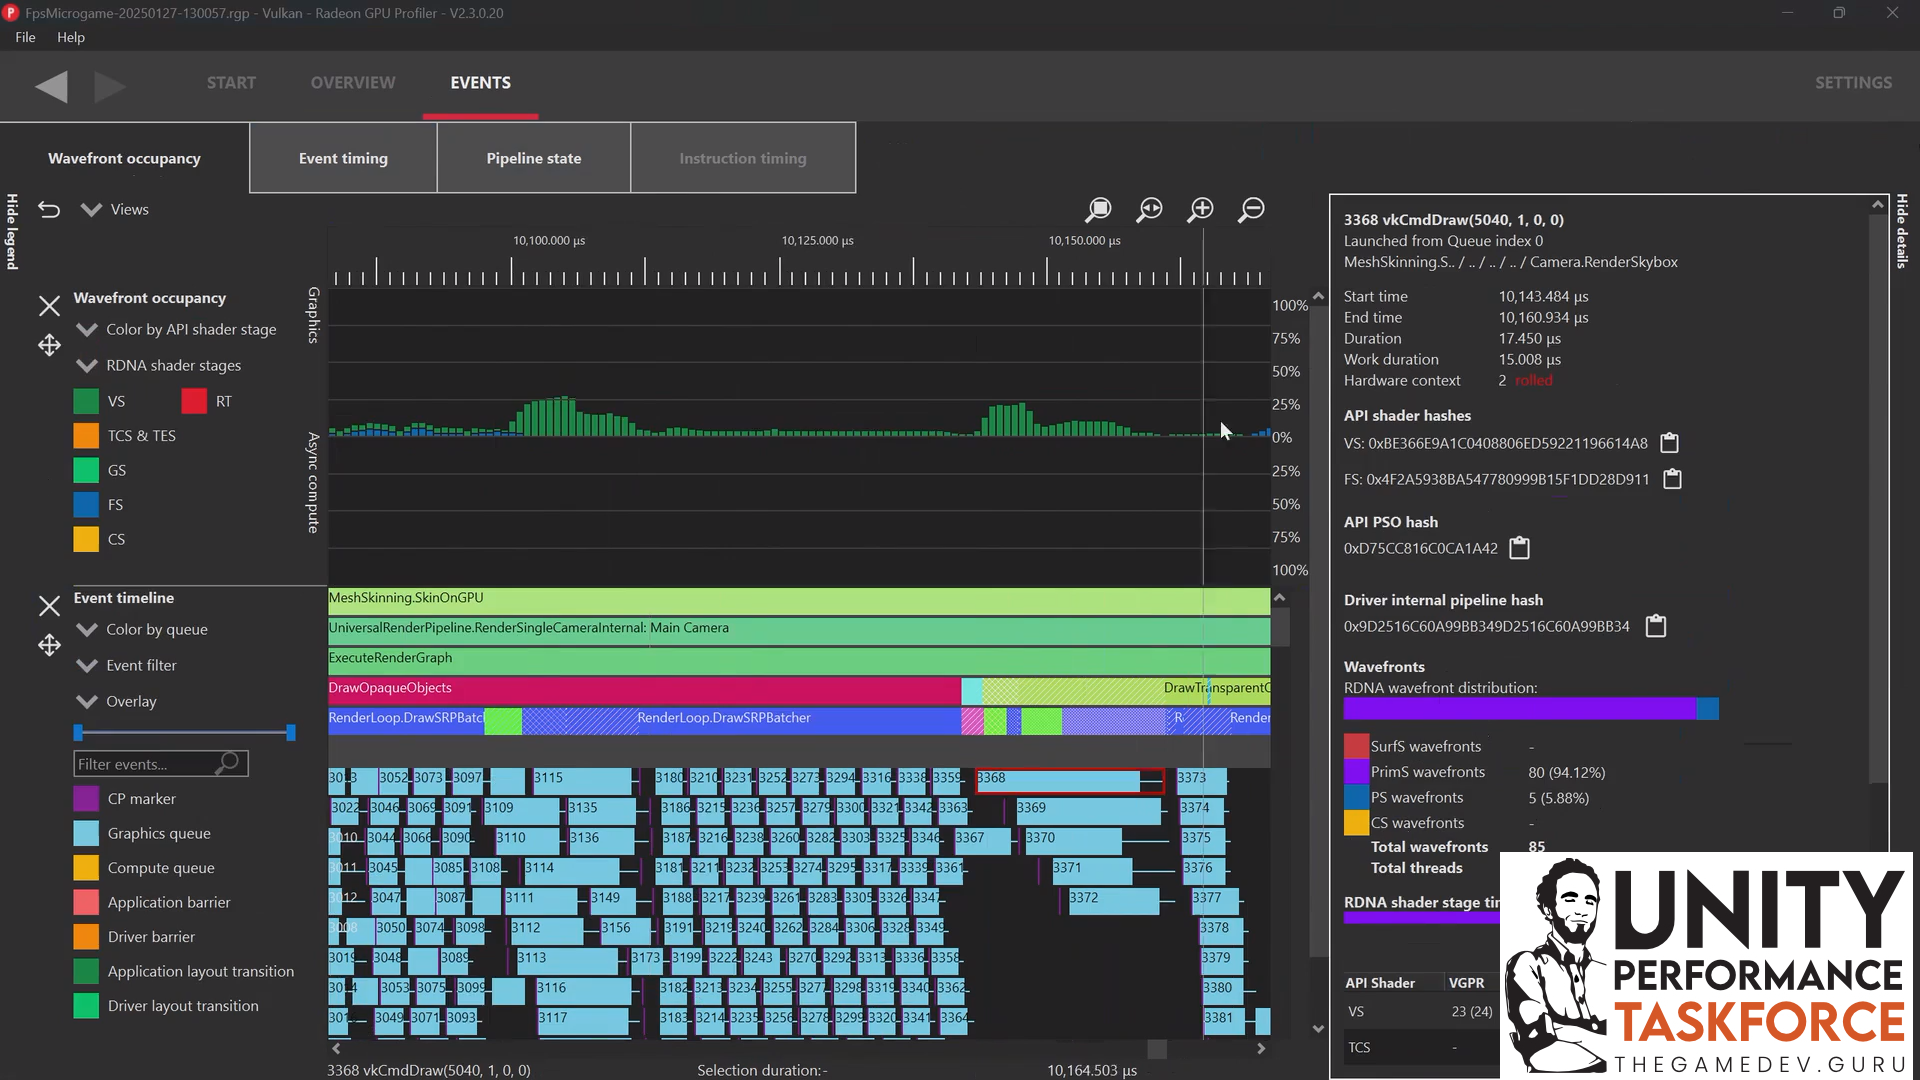Zoom in using the plus magnifier icon
Screen dimensions: 1920x1080
click(x=1201, y=210)
